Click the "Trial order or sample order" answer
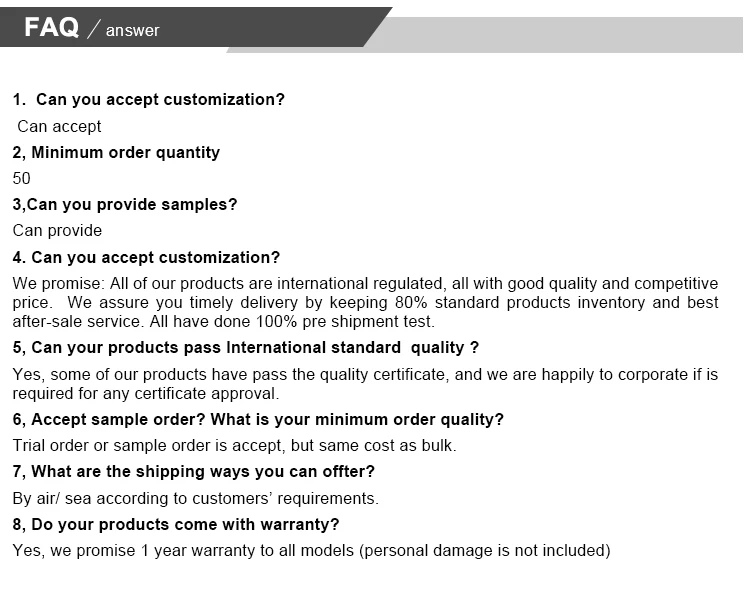Screen dimensions: 750x606 coord(234,445)
